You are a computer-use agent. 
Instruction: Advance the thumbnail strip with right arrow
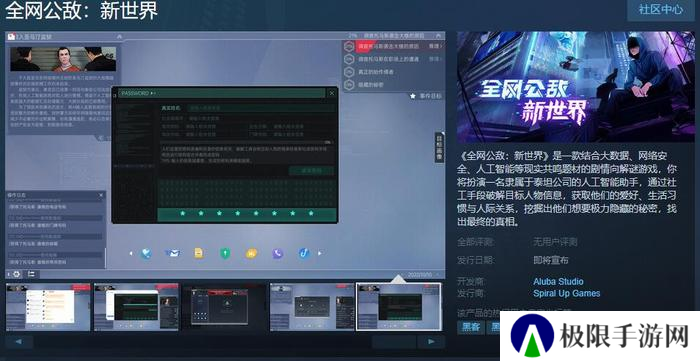pyautogui.click(x=431, y=342)
